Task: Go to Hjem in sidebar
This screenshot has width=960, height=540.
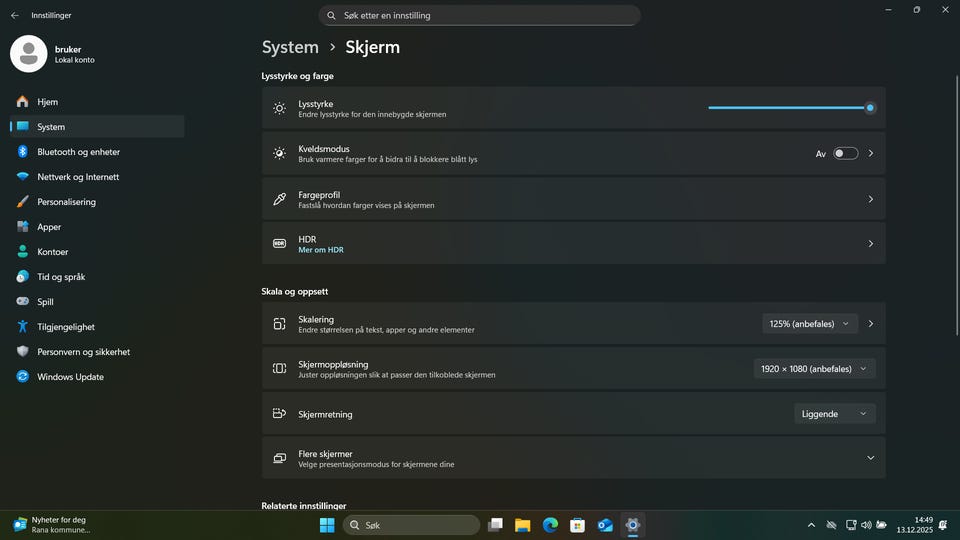Action: tap(48, 102)
